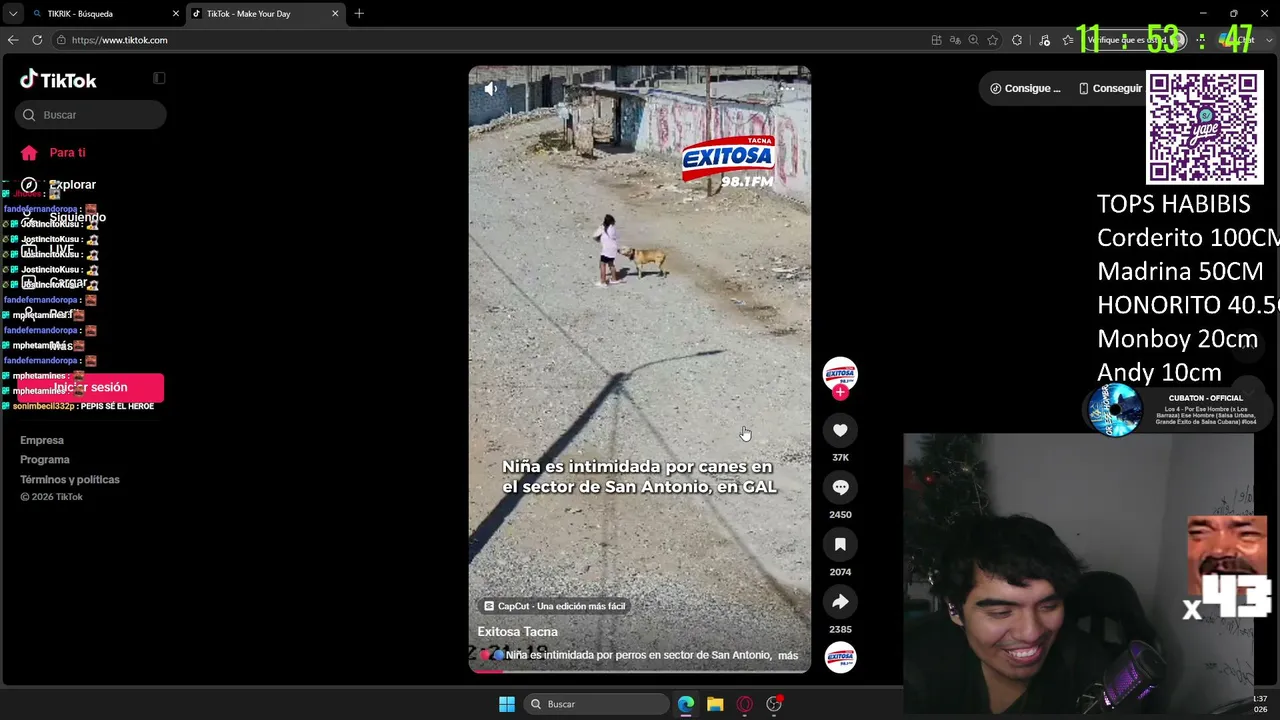Open Opera browser from the taskbar
Image resolution: width=1280 pixels, height=720 pixels.
click(744, 704)
